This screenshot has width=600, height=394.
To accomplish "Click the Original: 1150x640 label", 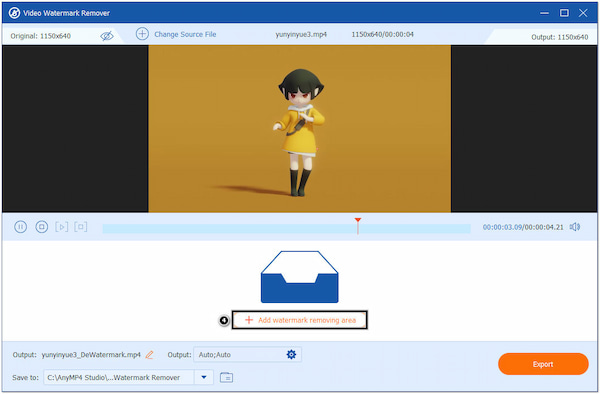I will pyautogui.click(x=41, y=36).
